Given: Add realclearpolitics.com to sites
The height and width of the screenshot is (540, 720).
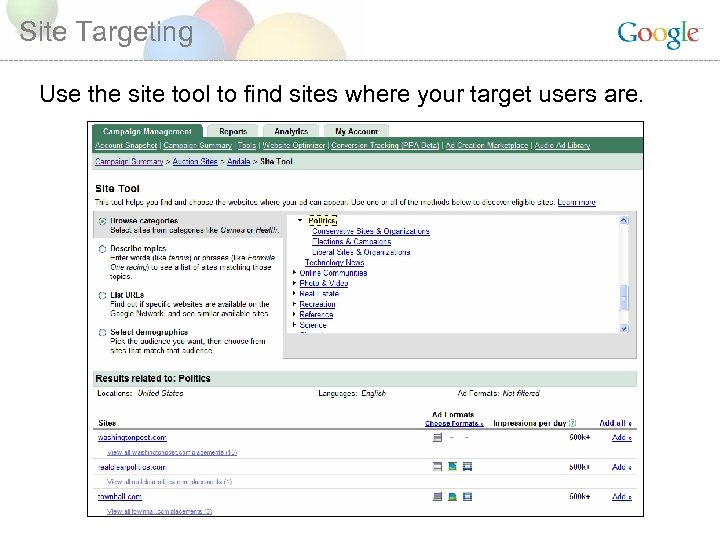Looking at the screenshot, I should click(x=622, y=467).
